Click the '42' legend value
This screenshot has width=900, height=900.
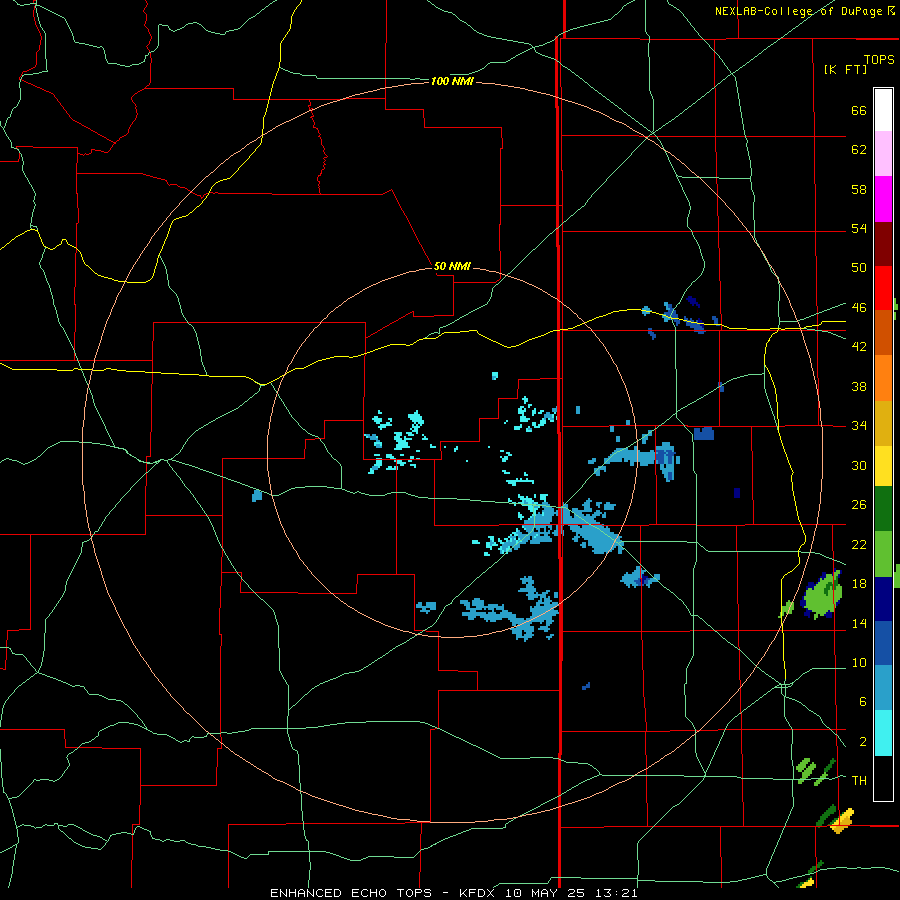859,347
